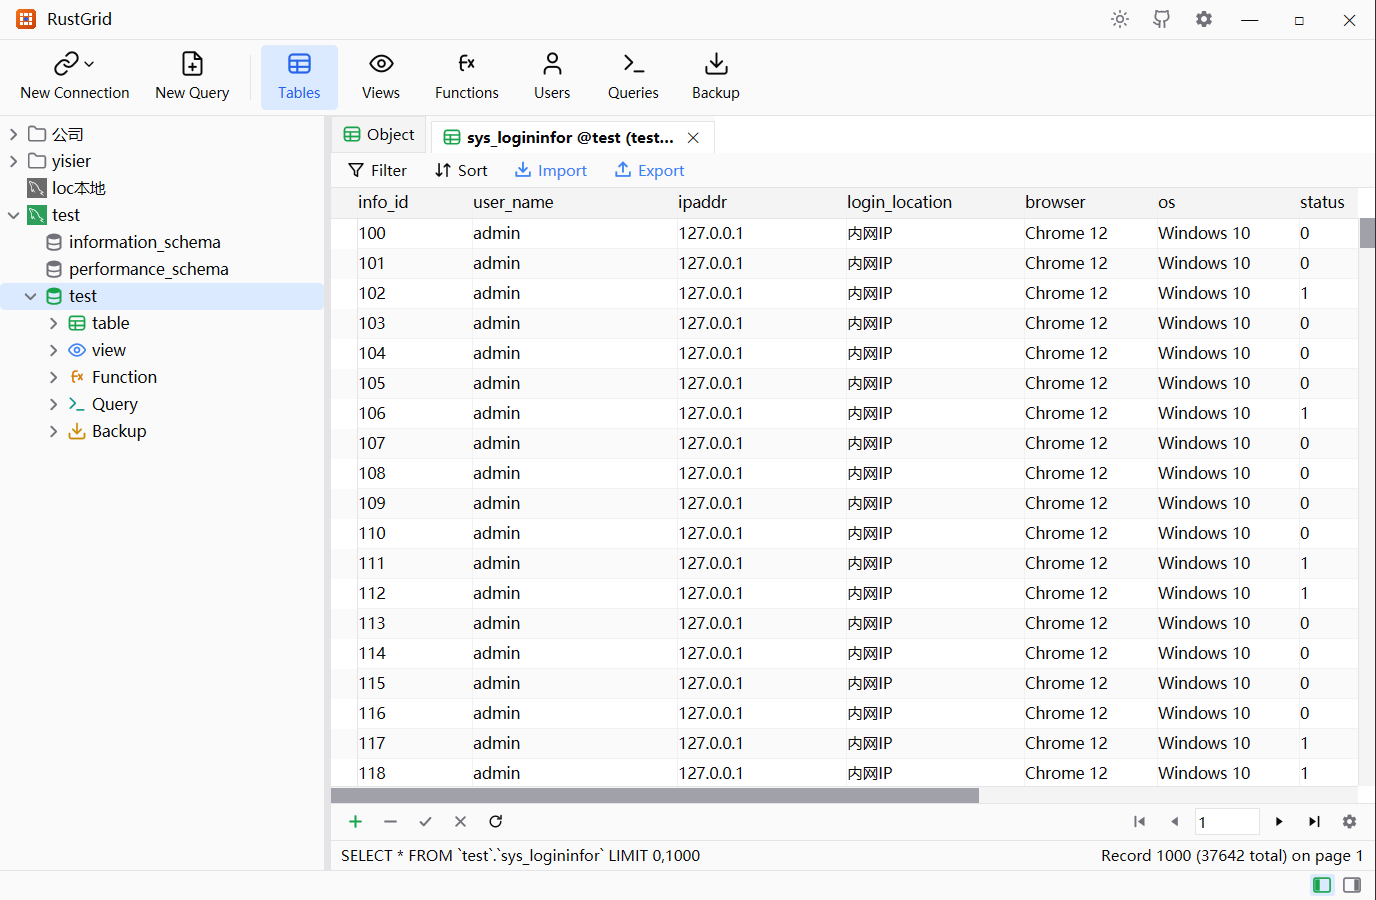Delete selected row with minus icon
Image resolution: width=1376 pixels, height=900 pixels.
pyautogui.click(x=390, y=821)
